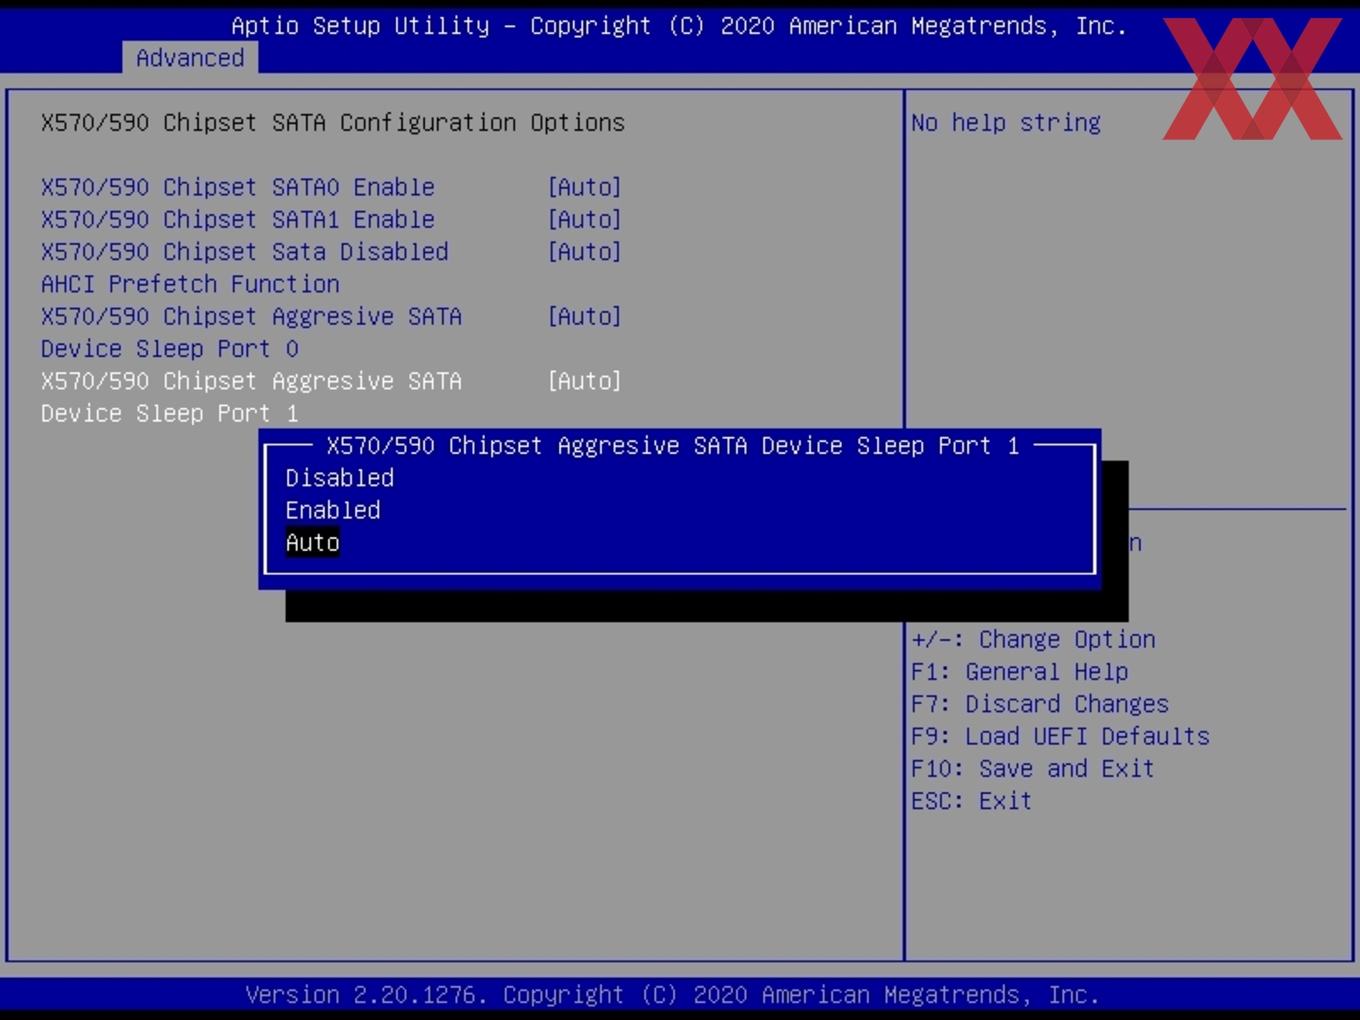Image resolution: width=1360 pixels, height=1020 pixels.
Task: Open SATA0 Enable [Auto] value
Action: [584, 187]
